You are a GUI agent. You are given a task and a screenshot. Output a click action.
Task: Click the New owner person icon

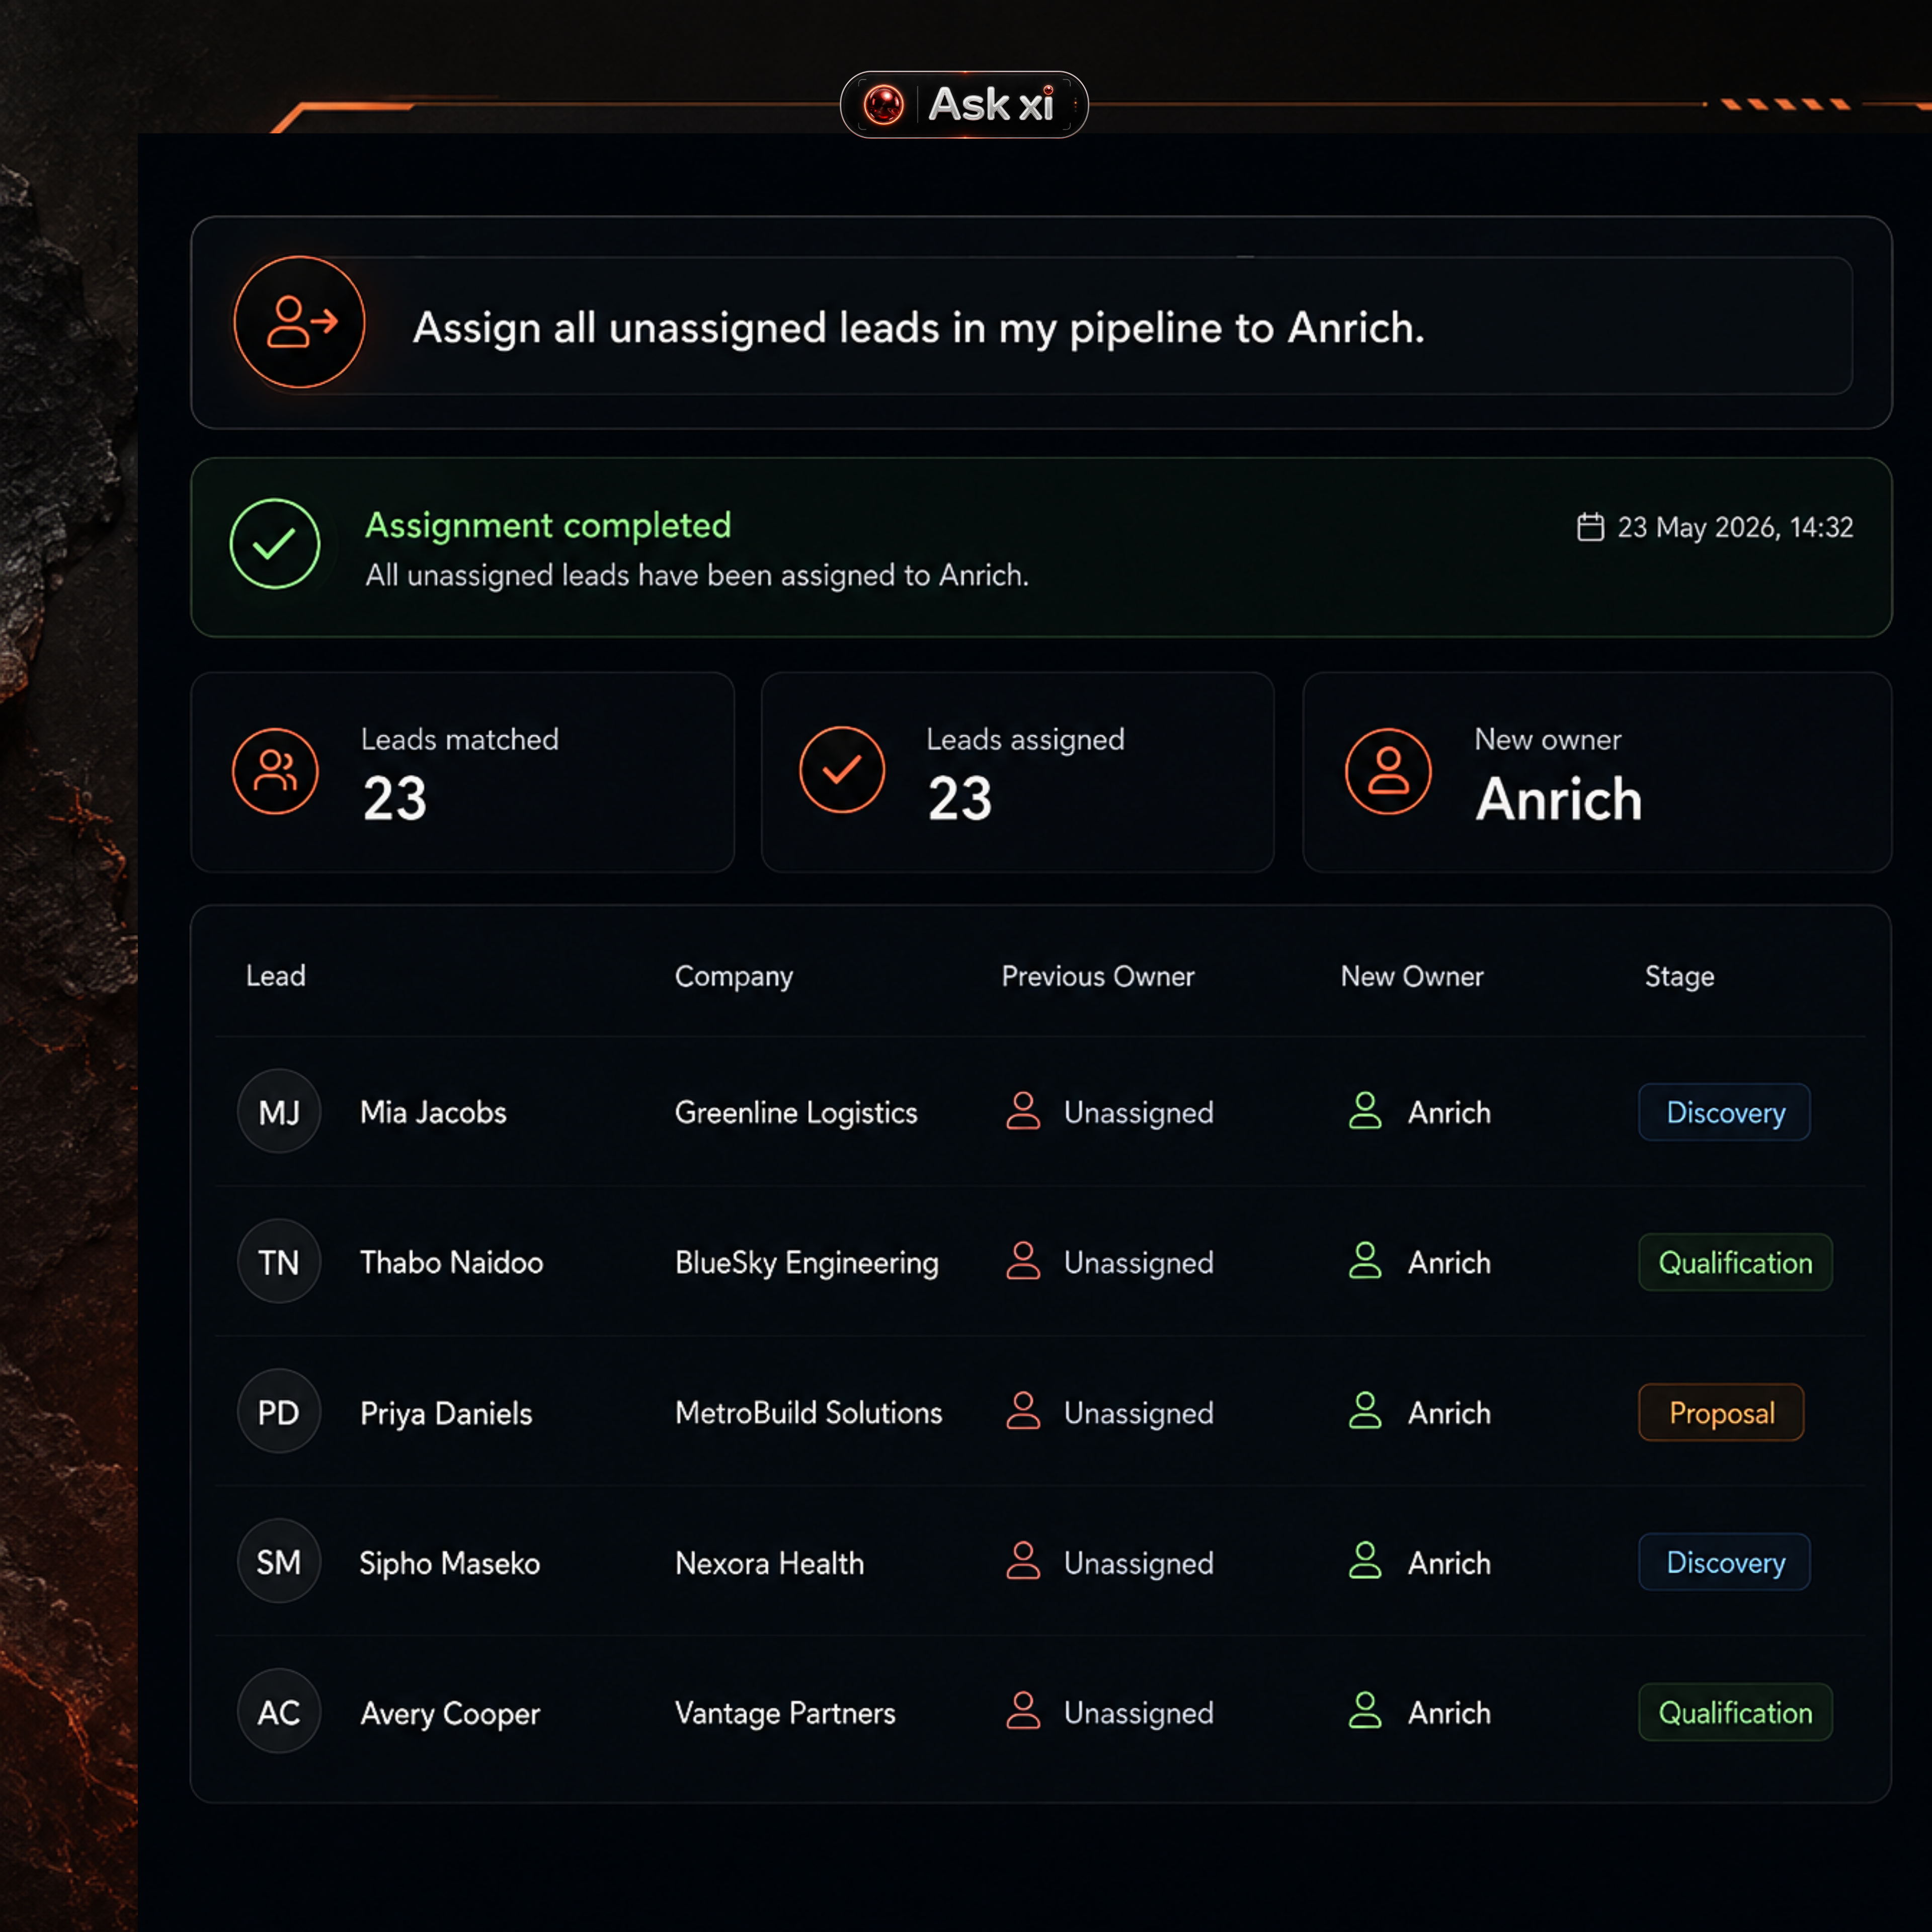(1388, 771)
